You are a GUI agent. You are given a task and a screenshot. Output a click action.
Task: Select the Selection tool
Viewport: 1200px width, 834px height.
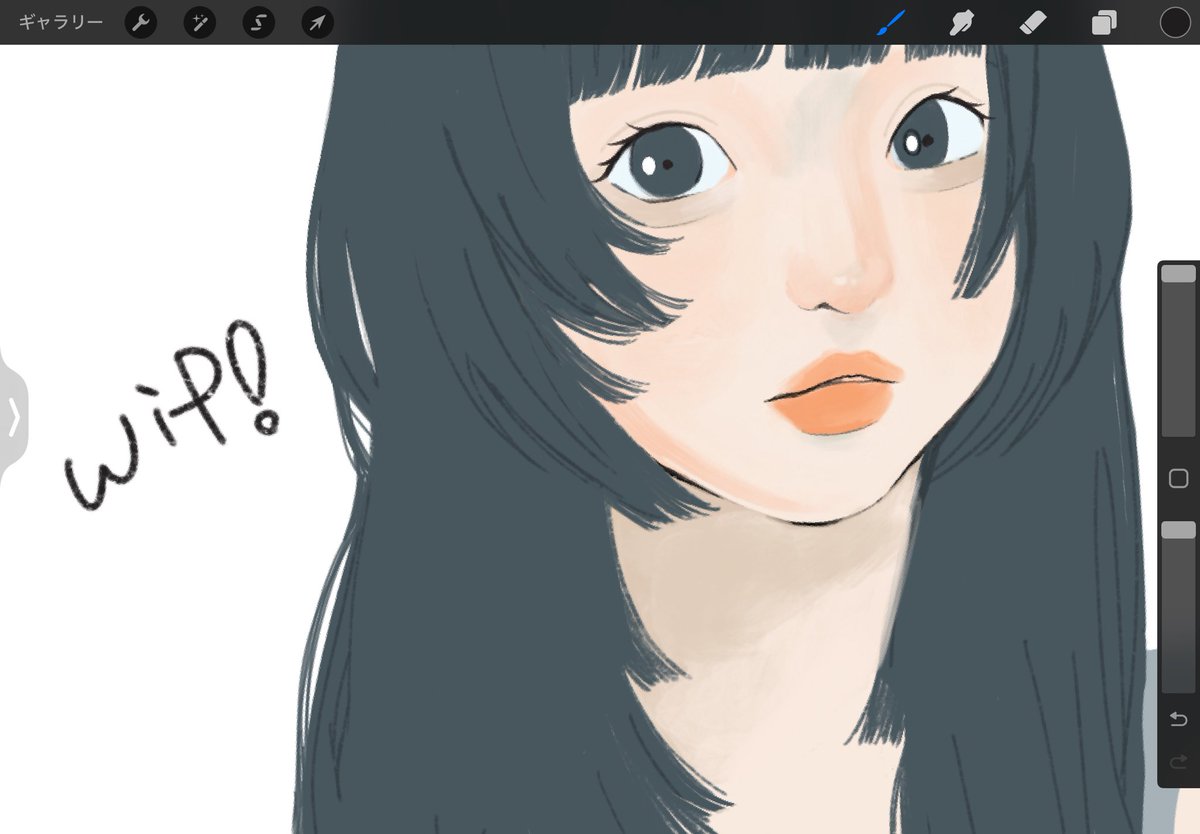[257, 22]
